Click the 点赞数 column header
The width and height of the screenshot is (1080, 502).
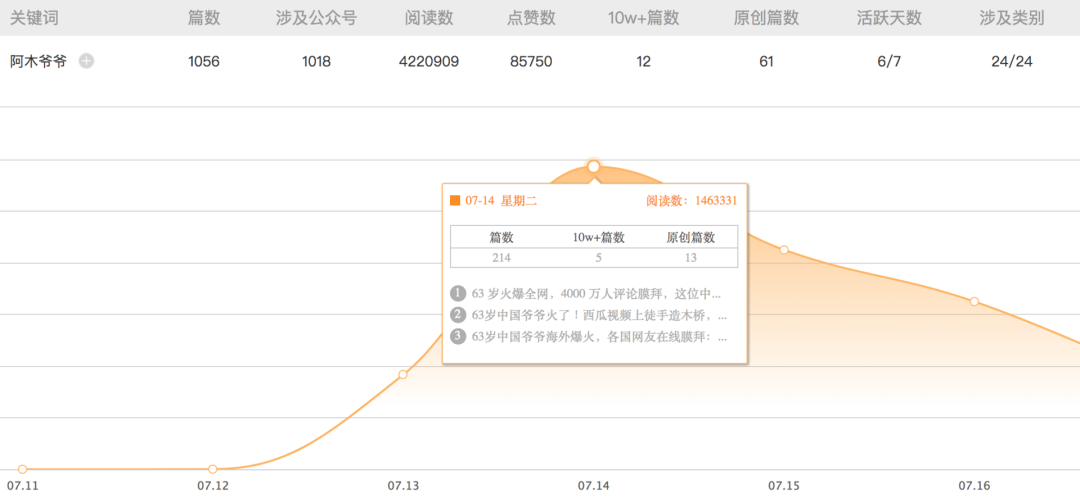pyautogui.click(x=531, y=19)
